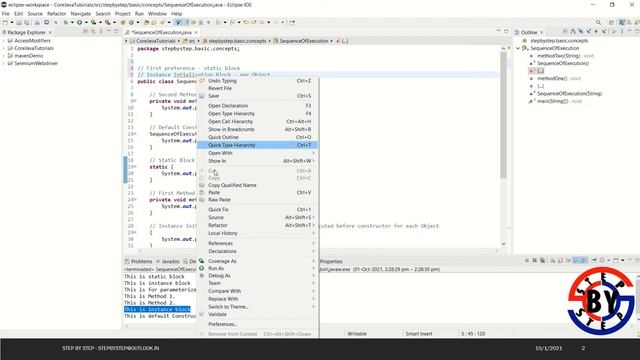Toggle Pin Console button

594,260
